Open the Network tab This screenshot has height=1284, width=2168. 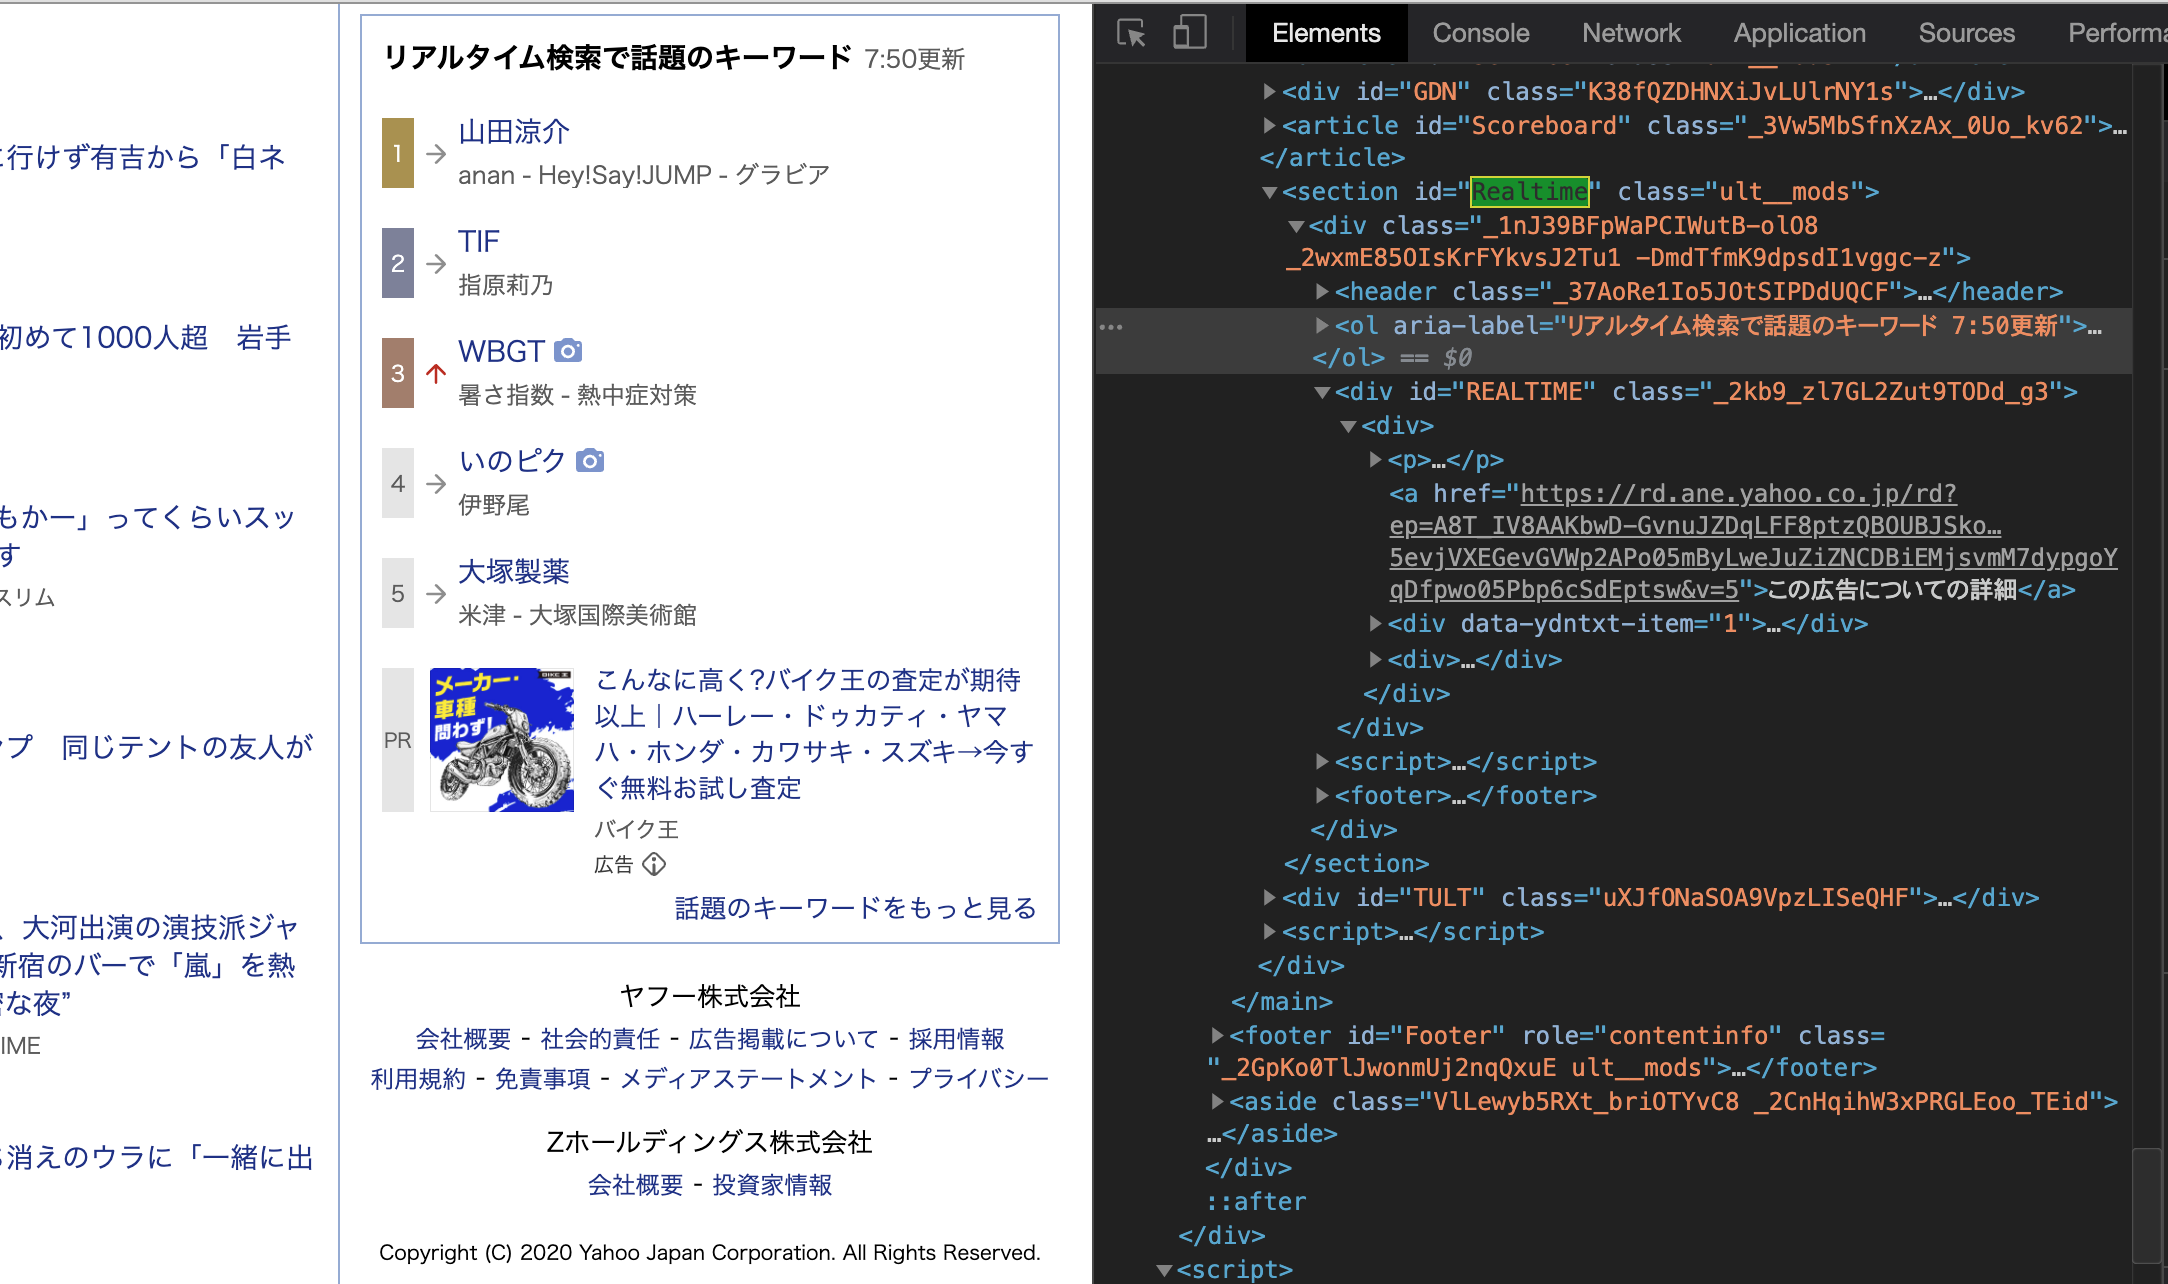(x=1631, y=33)
